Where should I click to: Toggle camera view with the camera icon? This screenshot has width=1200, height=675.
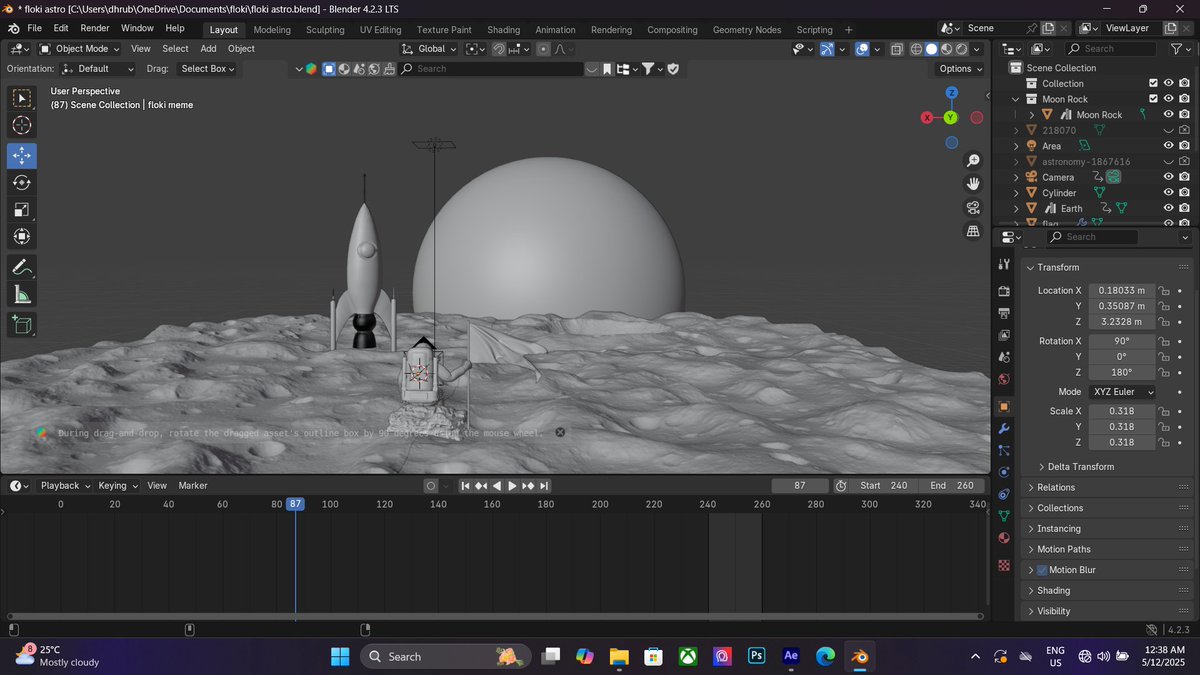point(973,208)
